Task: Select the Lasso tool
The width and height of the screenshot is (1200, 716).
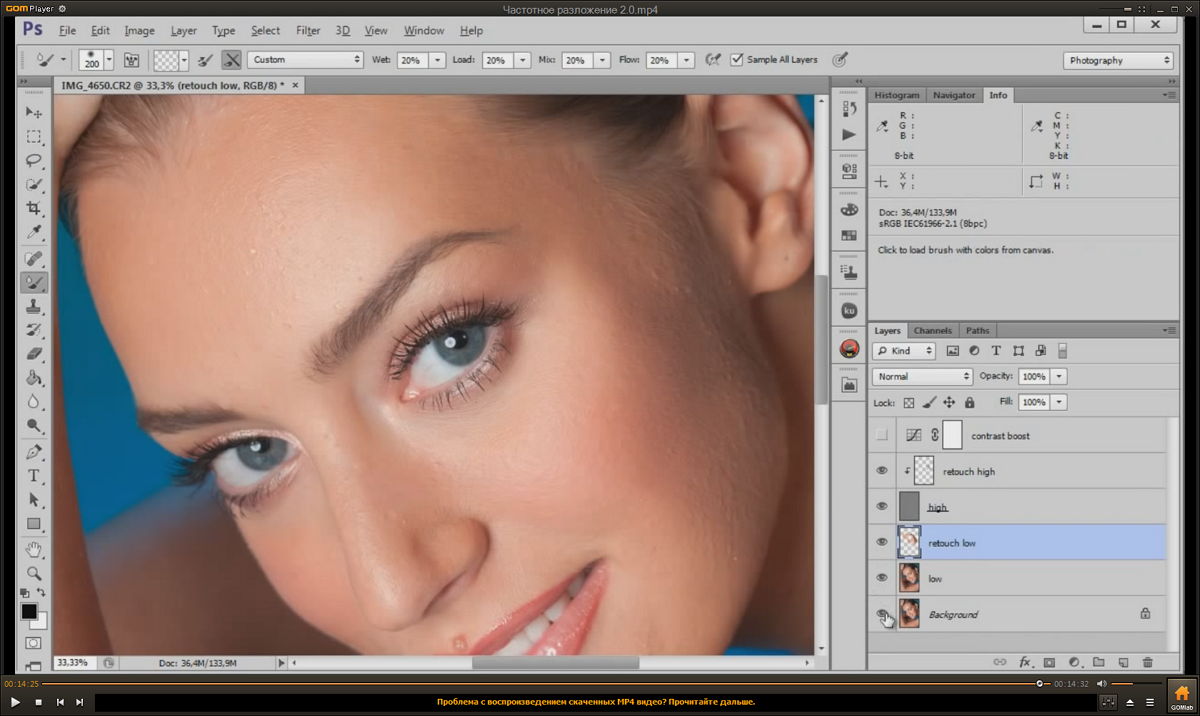Action: tap(34, 160)
